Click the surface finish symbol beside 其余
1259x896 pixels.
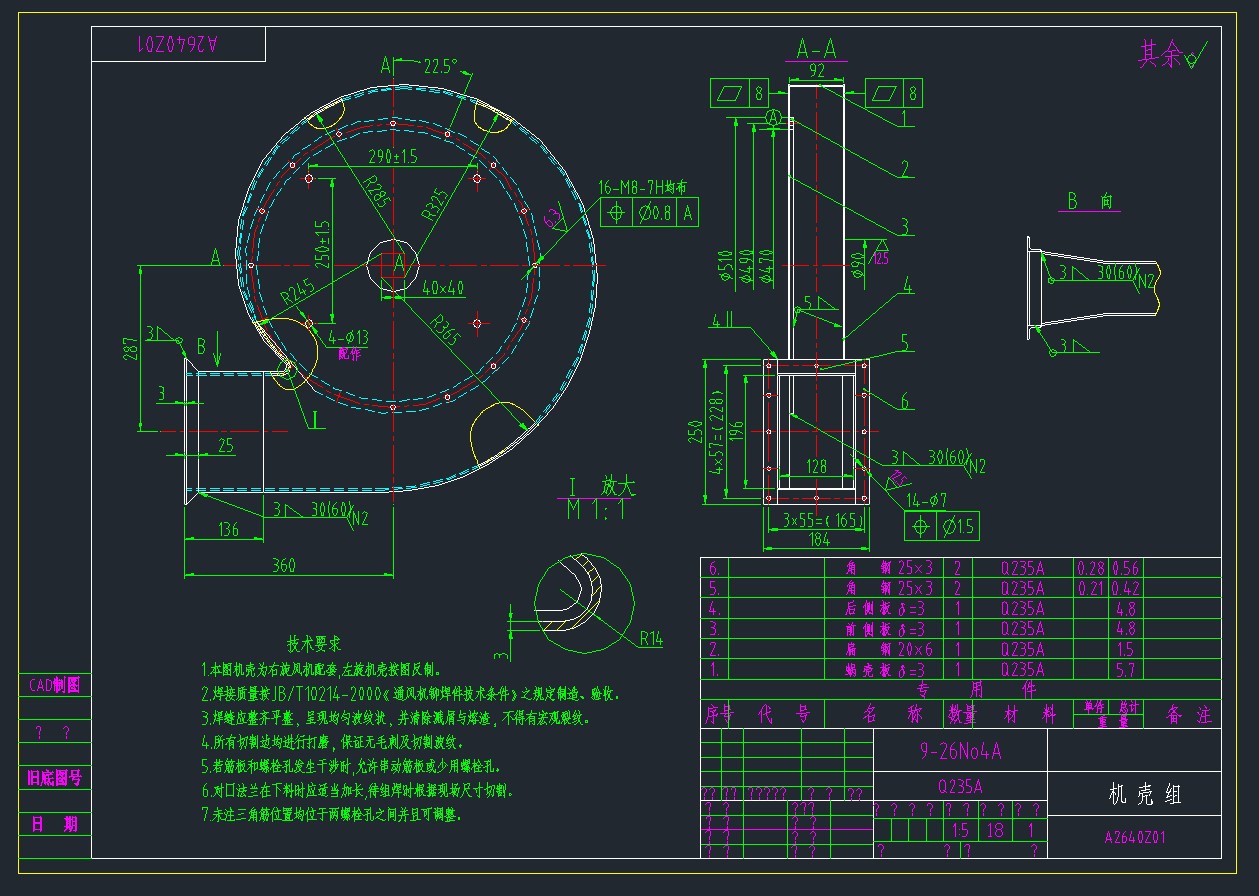(x=1196, y=56)
